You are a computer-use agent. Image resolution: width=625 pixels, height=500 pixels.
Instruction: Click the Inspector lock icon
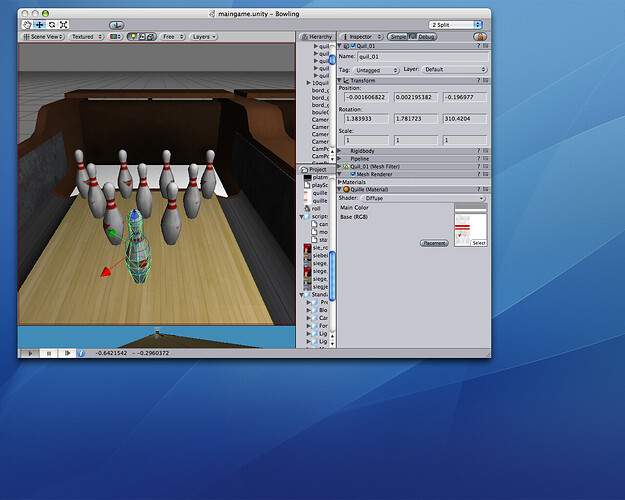[479, 36]
